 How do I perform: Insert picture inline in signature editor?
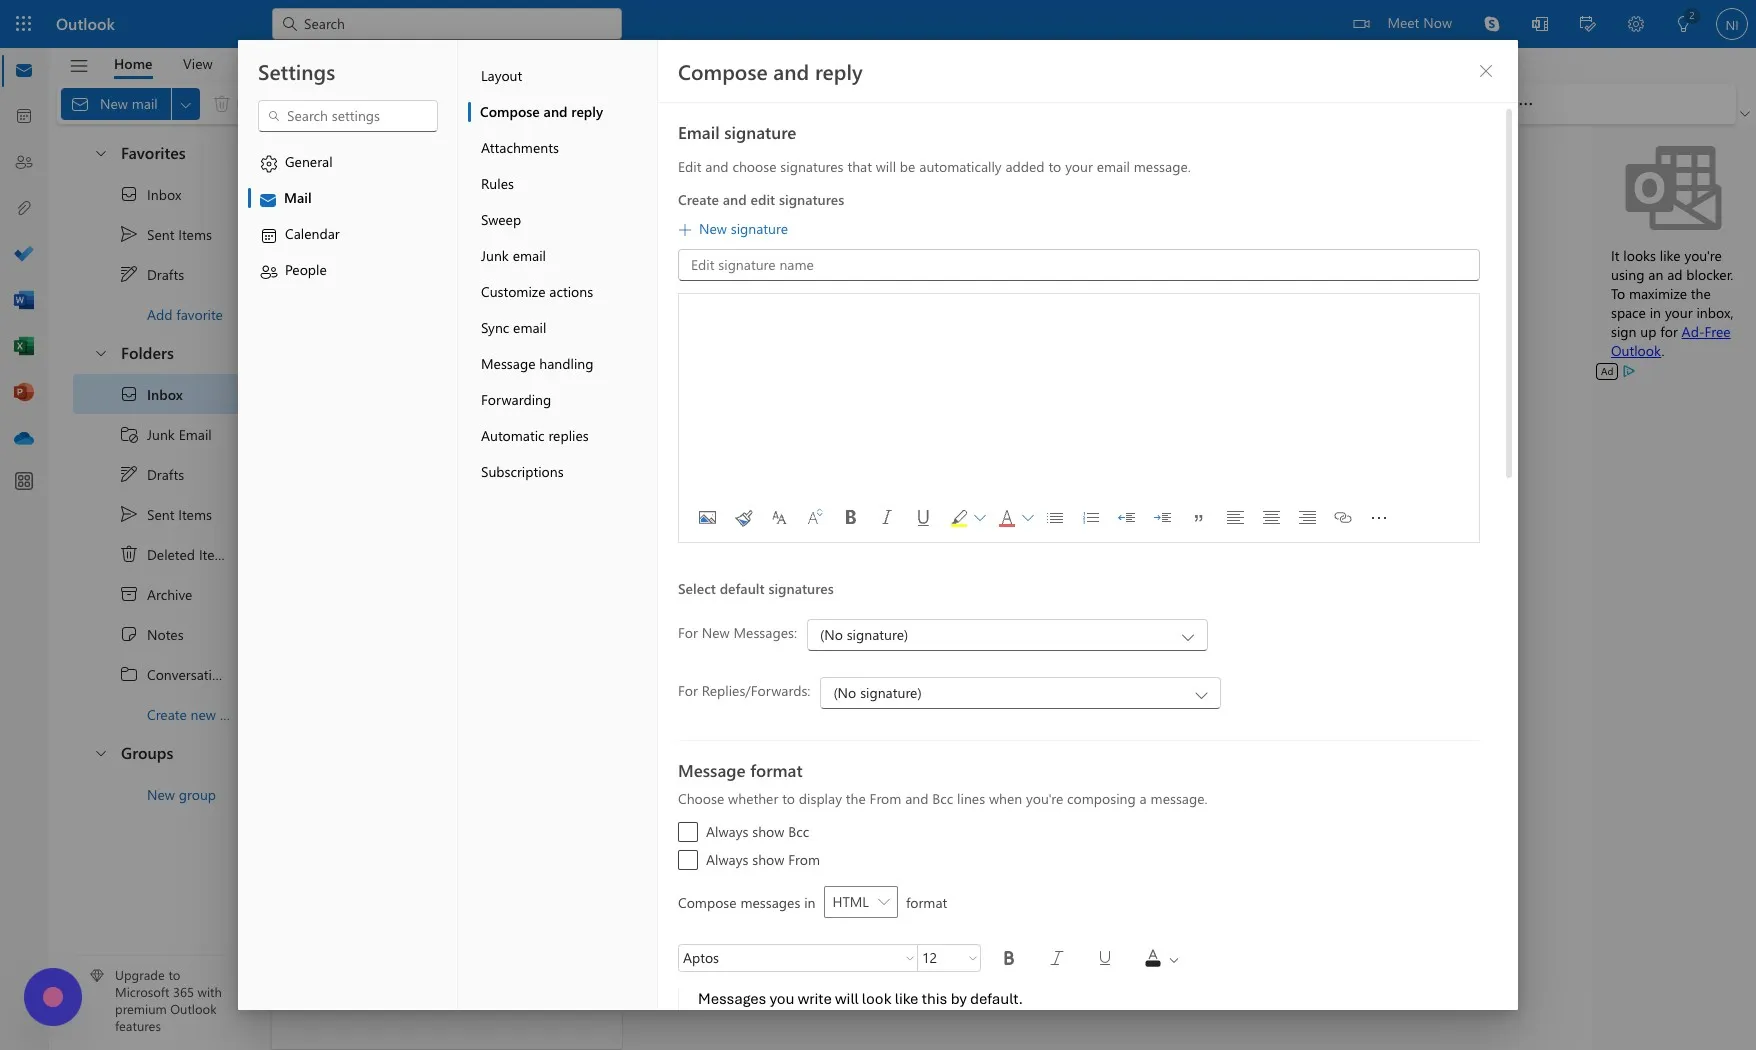coord(707,518)
